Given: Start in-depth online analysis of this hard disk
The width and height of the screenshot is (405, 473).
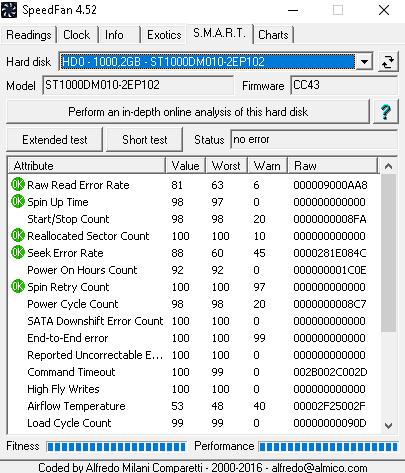Looking at the screenshot, I should (188, 112).
